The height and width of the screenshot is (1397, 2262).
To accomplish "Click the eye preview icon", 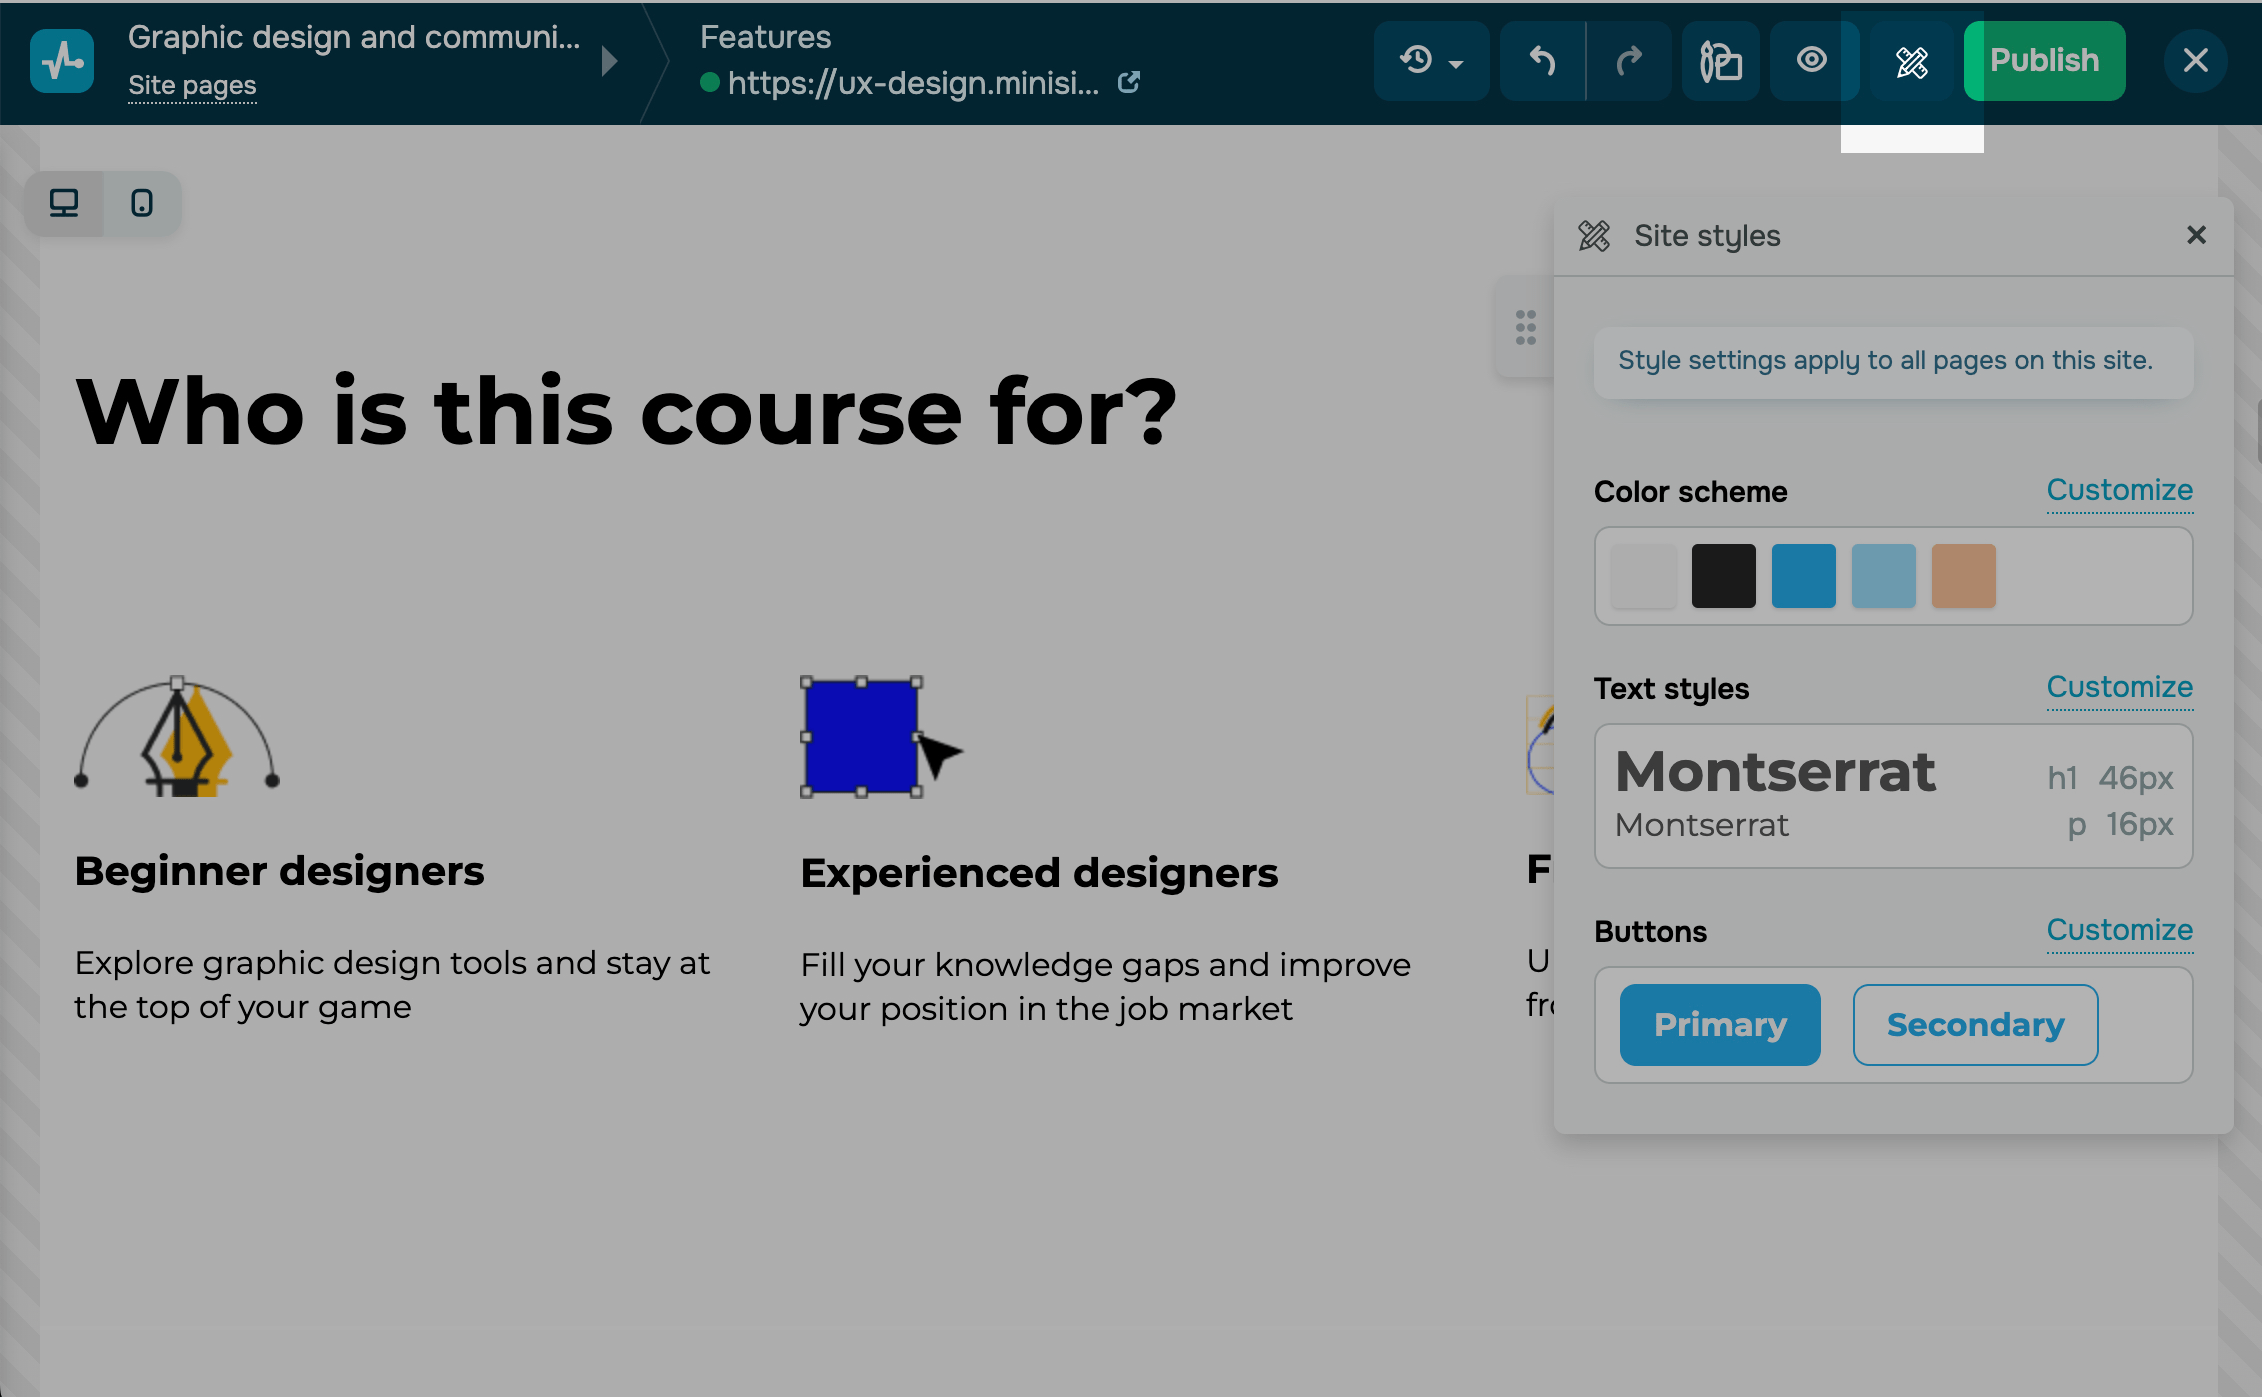I will point(1811,61).
